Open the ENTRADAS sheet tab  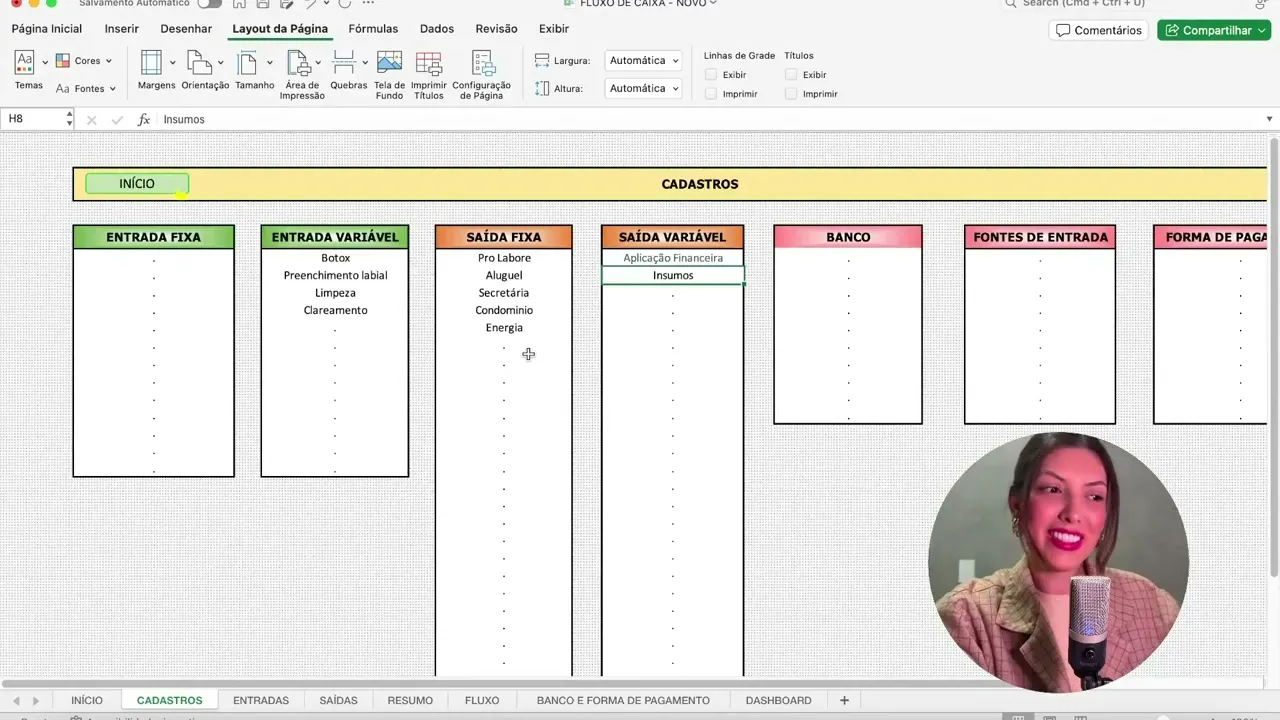point(261,700)
